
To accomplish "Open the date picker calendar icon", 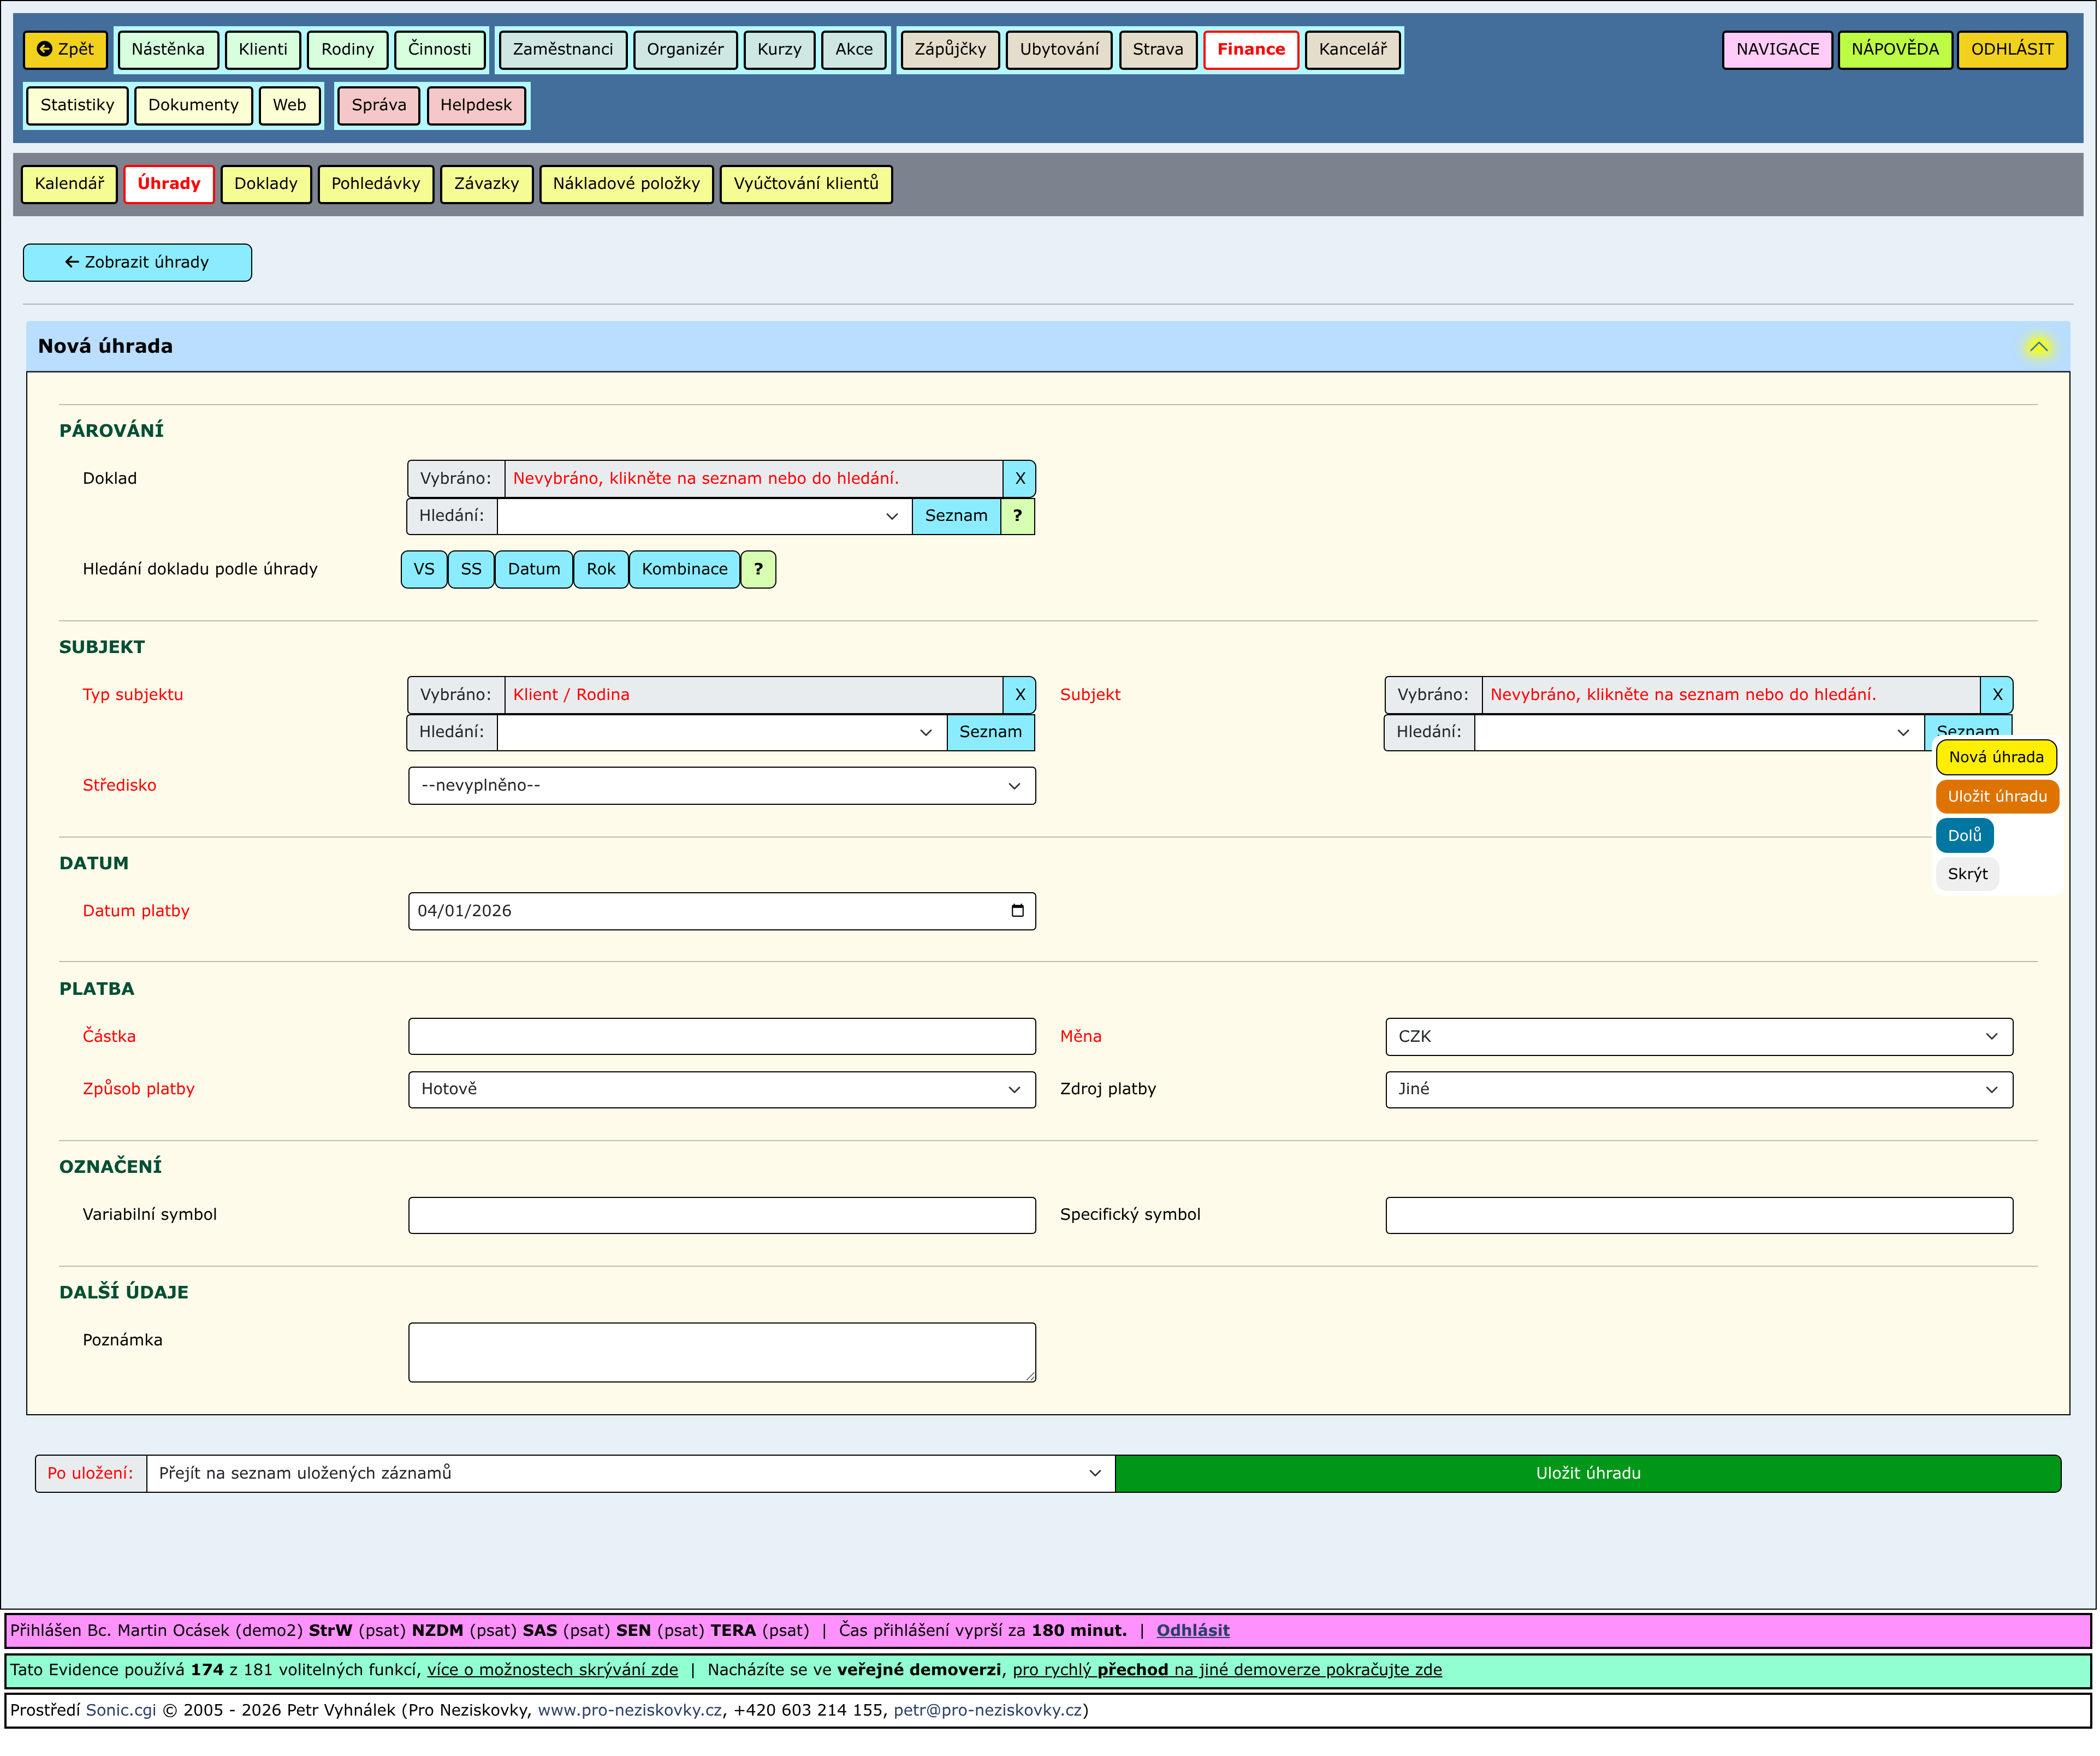I will [1018, 911].
